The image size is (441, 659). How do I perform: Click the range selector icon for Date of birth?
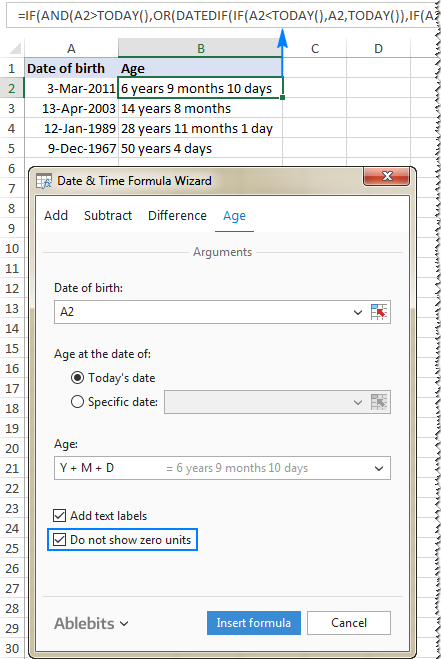379,312
